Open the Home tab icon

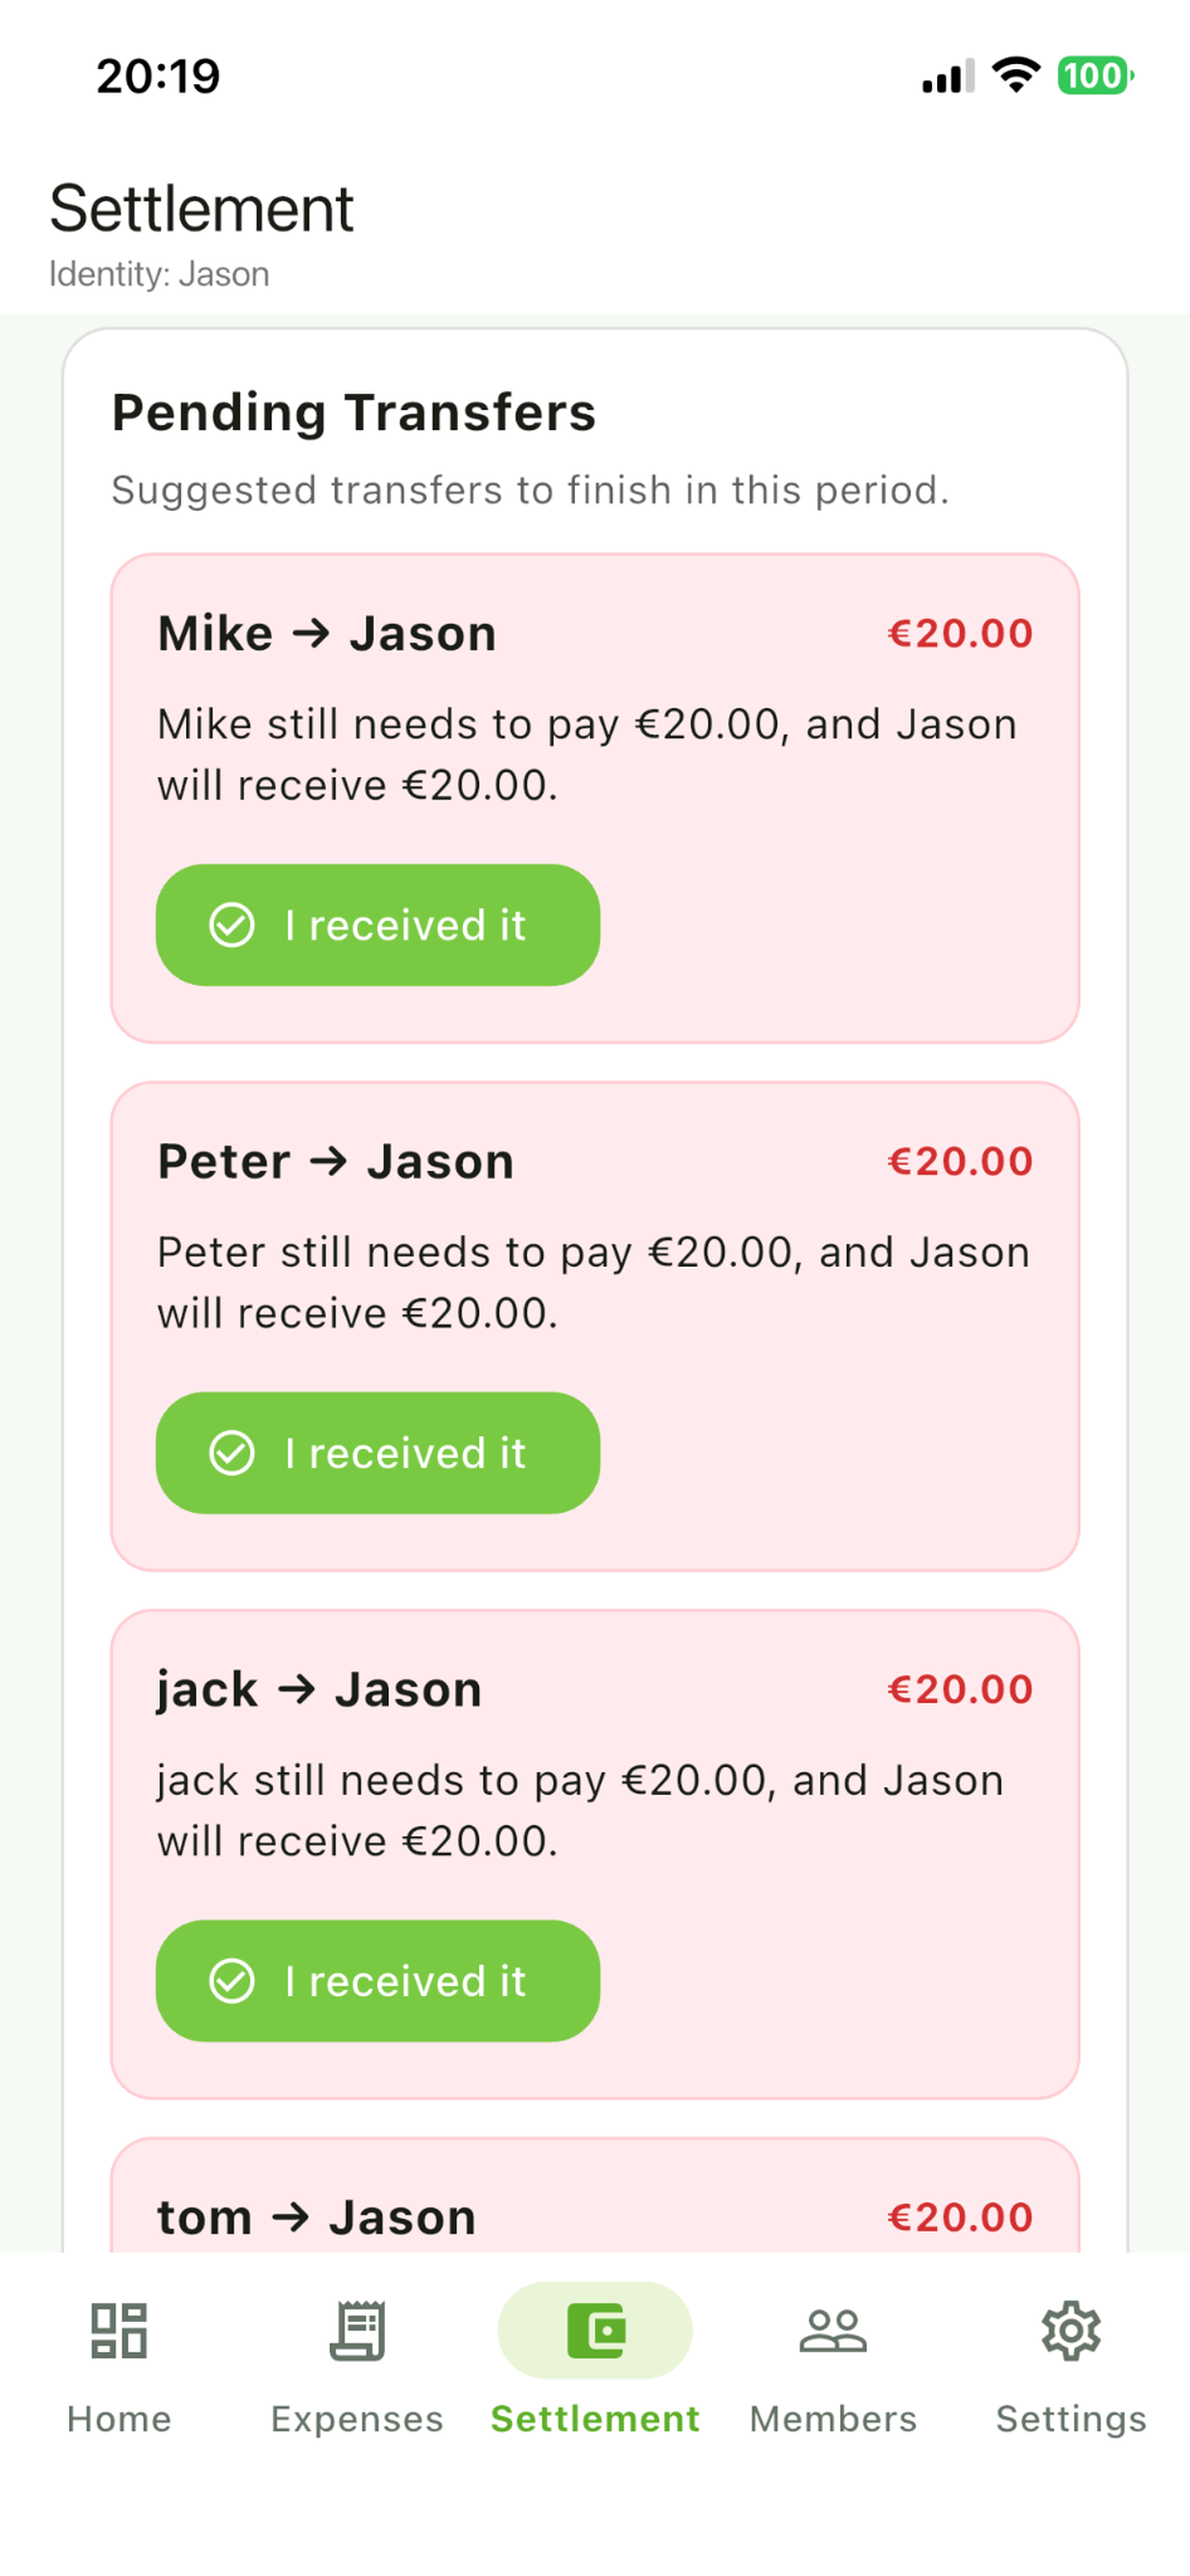pyautogui.click(x=119, y=2330)
